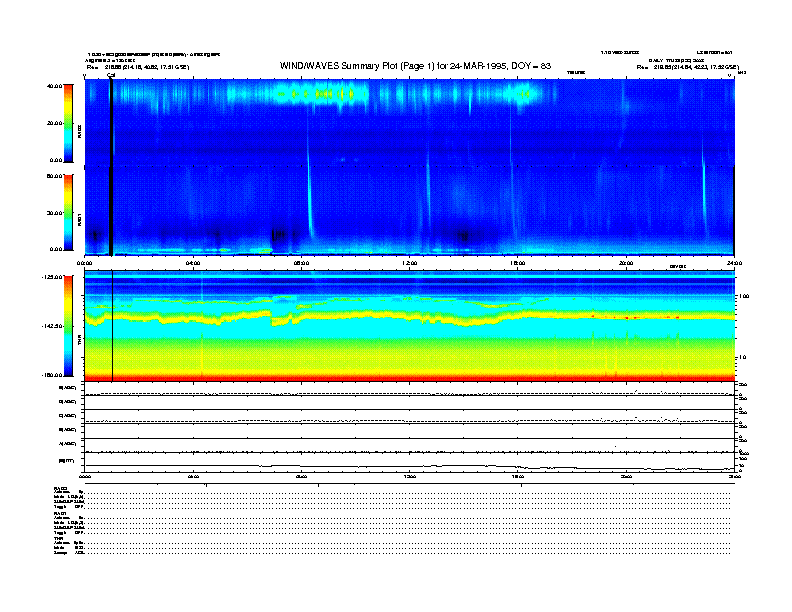
Task: Click the -125.00 value on TNR scale
Action: tap(52, 277)
